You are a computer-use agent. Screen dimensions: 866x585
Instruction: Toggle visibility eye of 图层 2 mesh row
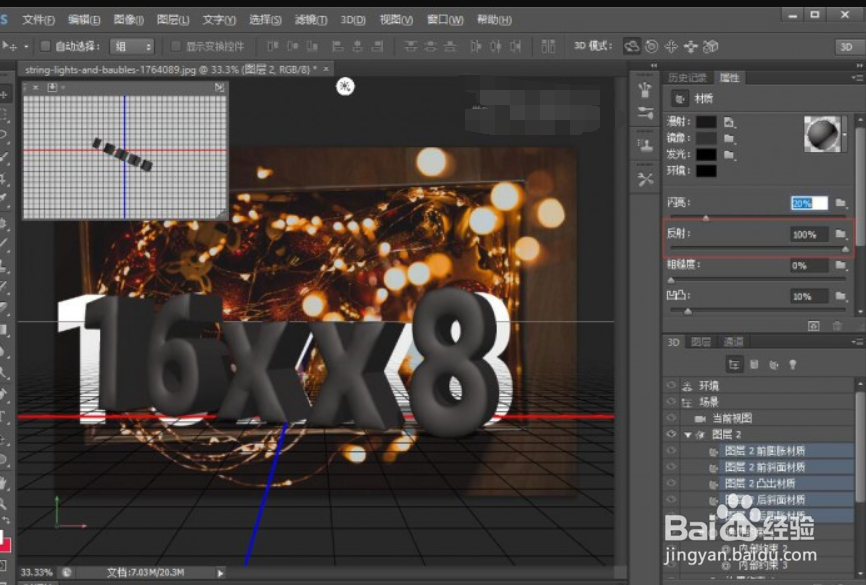(670, 434)
